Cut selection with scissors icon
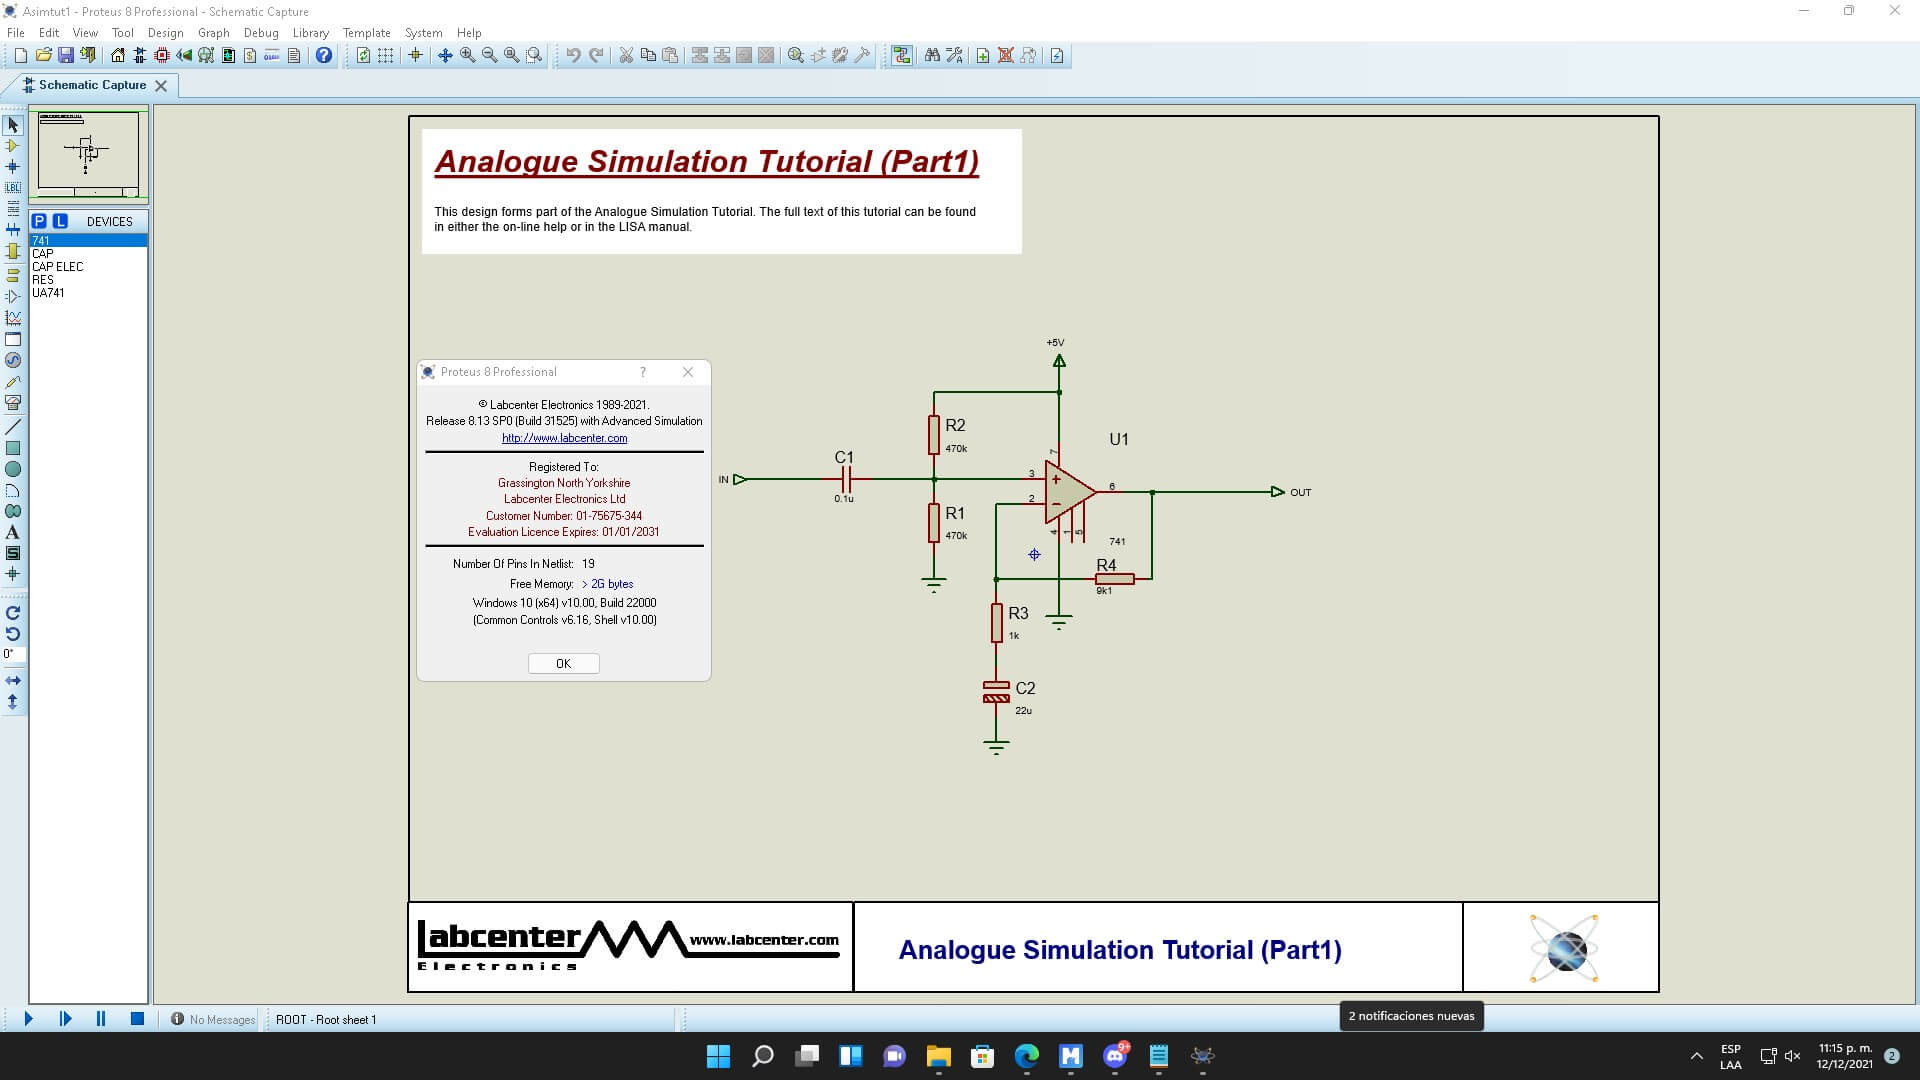The image size is (1920, 1080). pyautogui.click(x=626, y=56)
